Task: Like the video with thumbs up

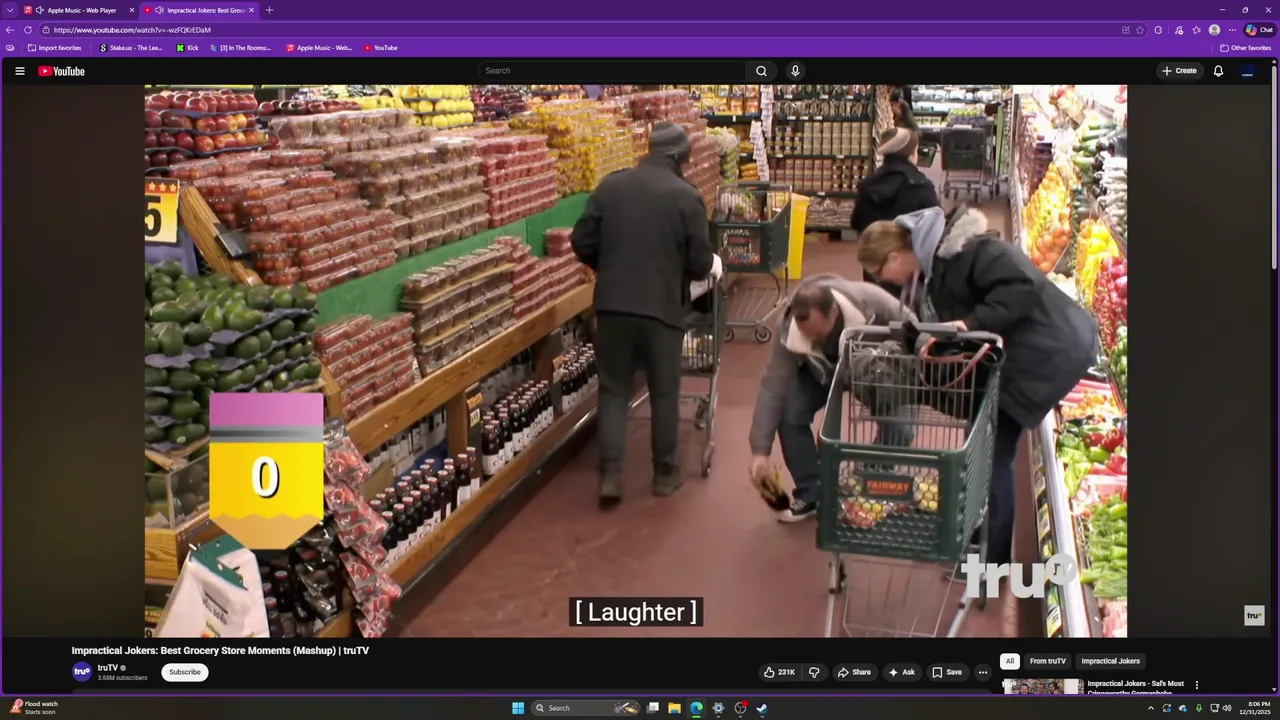Action: click(779, 672)
